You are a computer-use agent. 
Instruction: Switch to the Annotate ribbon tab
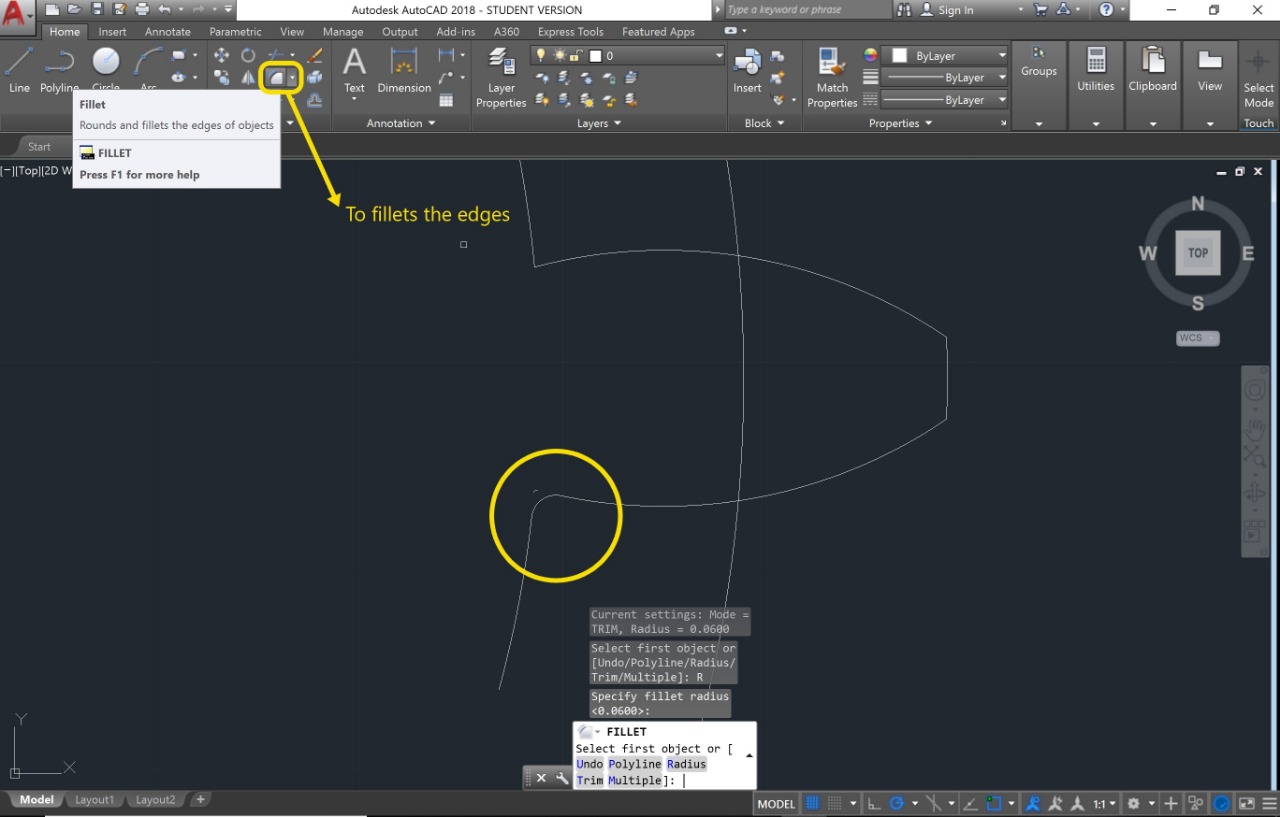168,32
